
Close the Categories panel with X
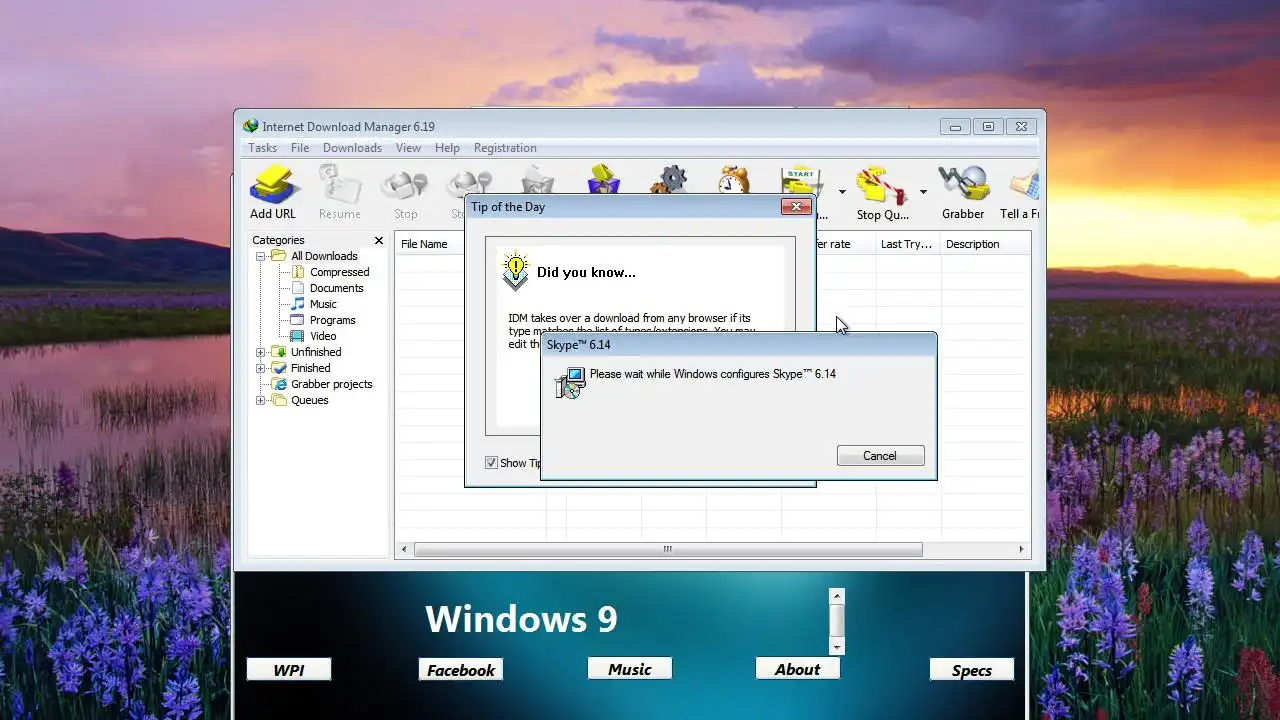379,240
